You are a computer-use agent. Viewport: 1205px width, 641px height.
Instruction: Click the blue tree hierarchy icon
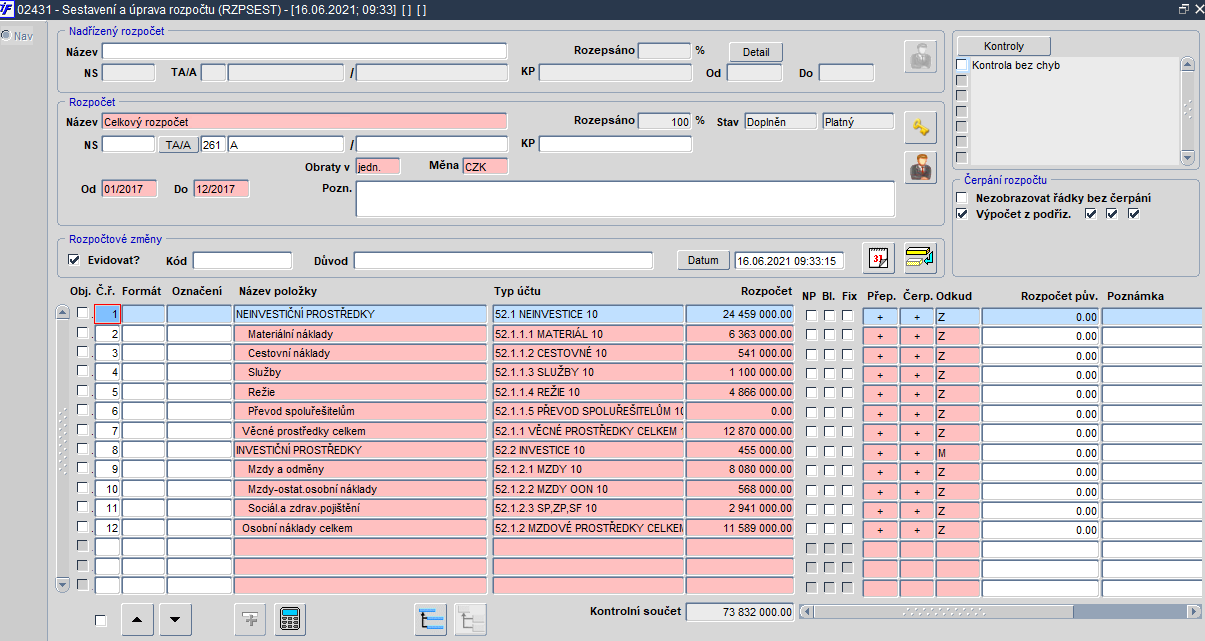[431, 619]
